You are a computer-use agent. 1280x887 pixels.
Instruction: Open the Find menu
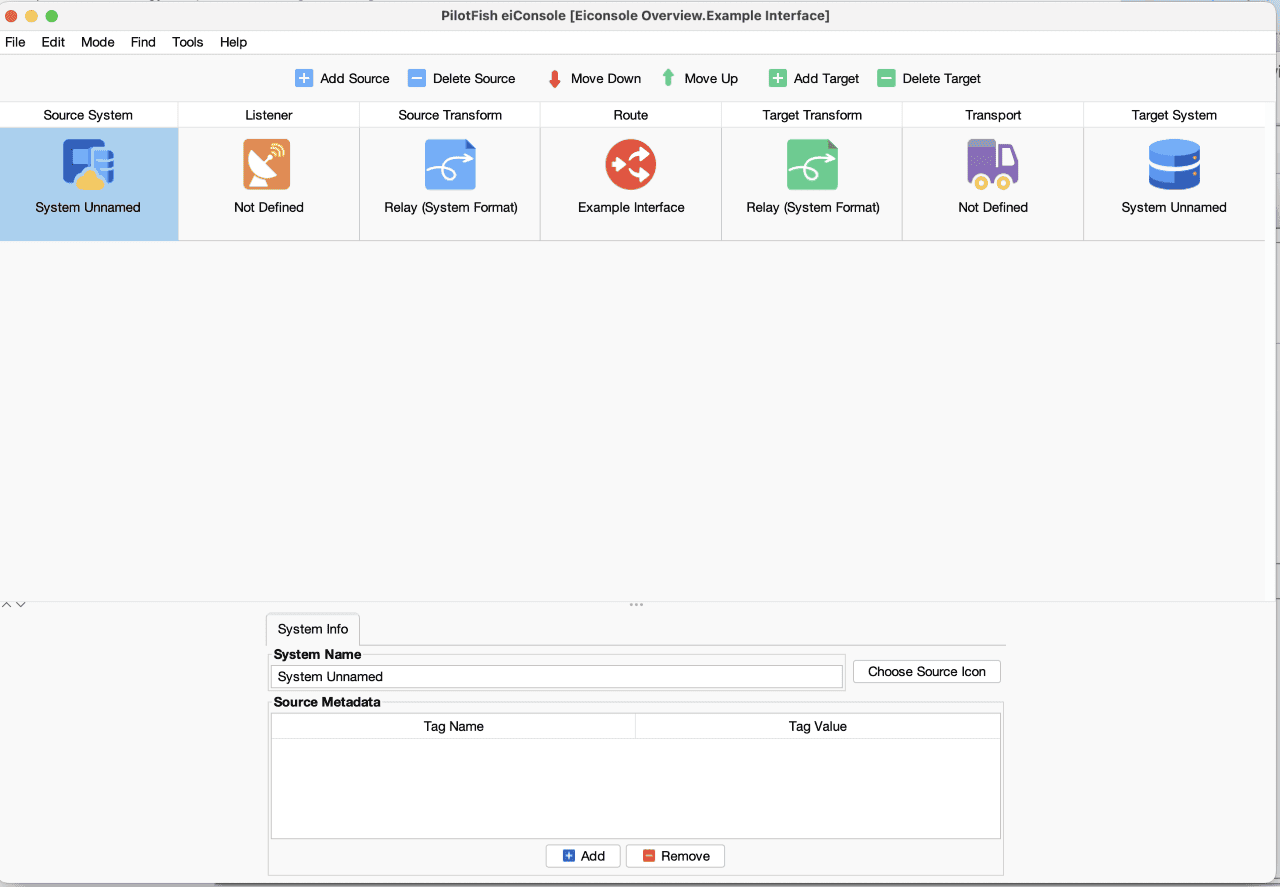pos(143,42)
